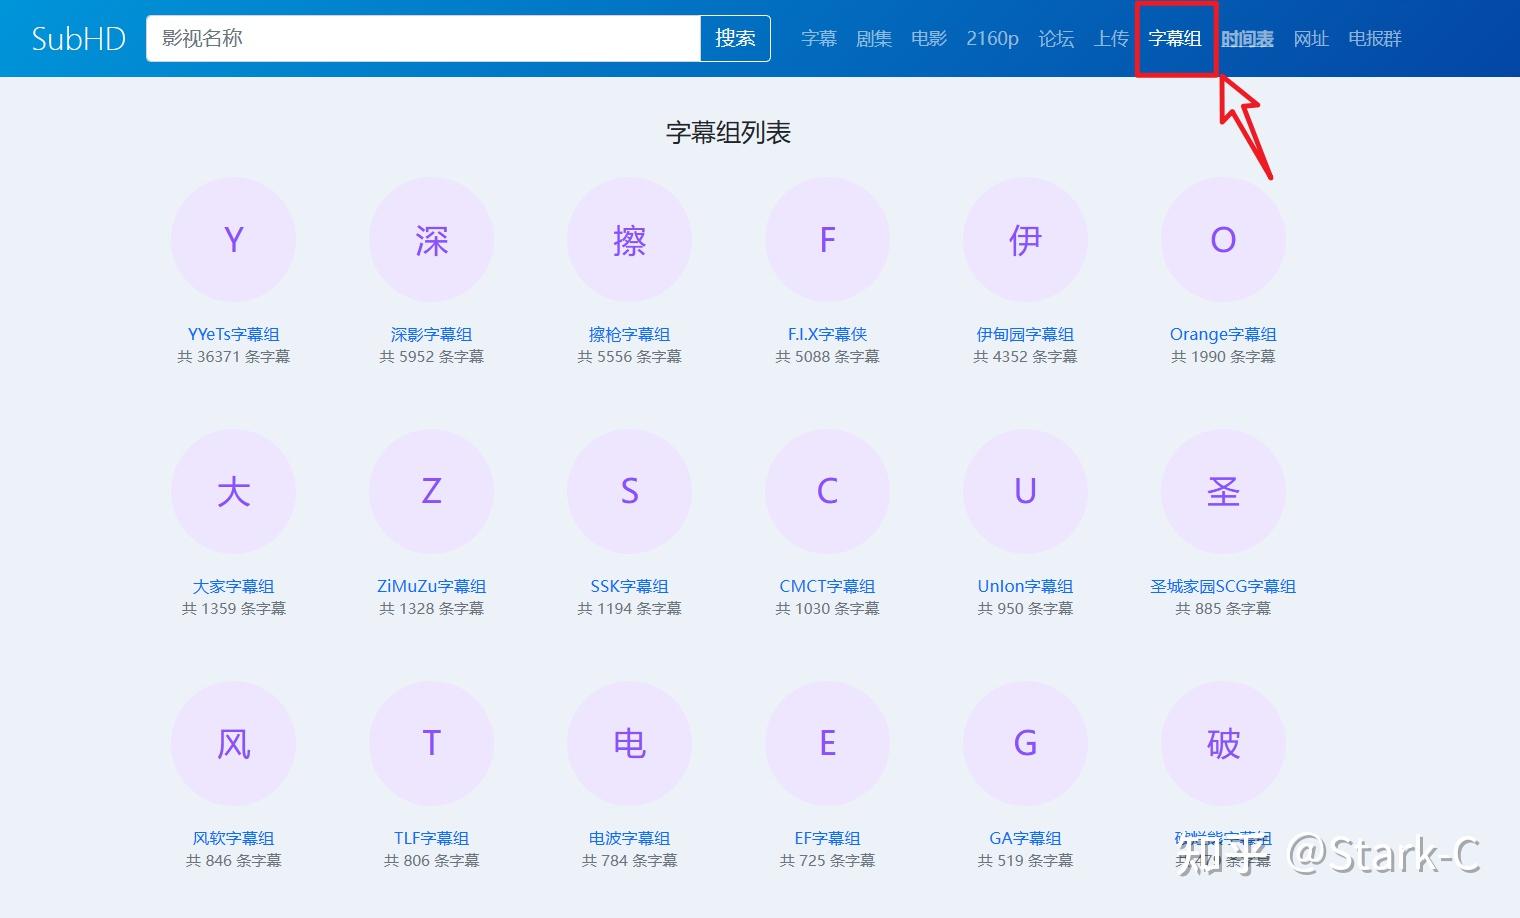The height and width of the screenshot is (918, 1520).
Task: Switch to the 2160p section
Action: [x=992, y=38]
